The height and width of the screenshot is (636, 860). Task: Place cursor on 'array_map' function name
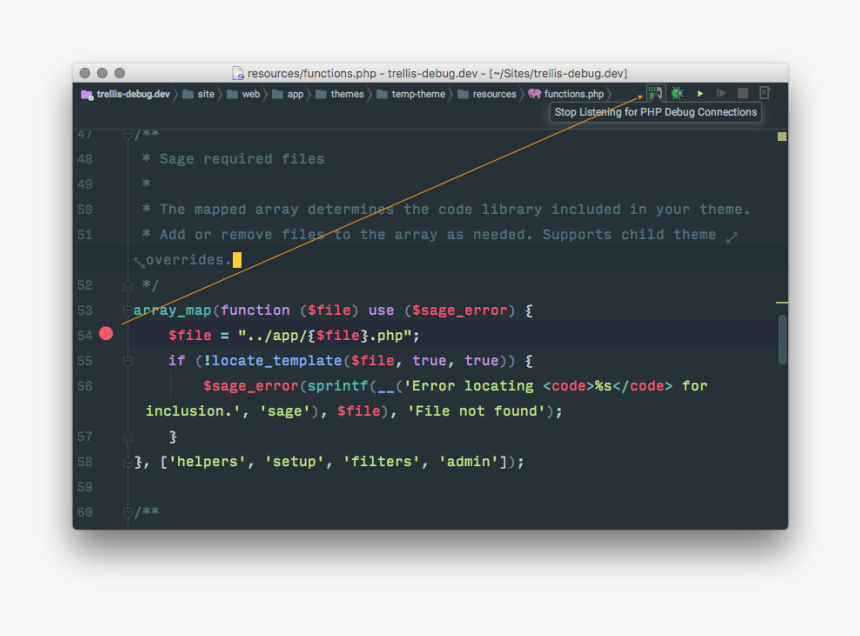pyautogui.click(x=172, y=310)
